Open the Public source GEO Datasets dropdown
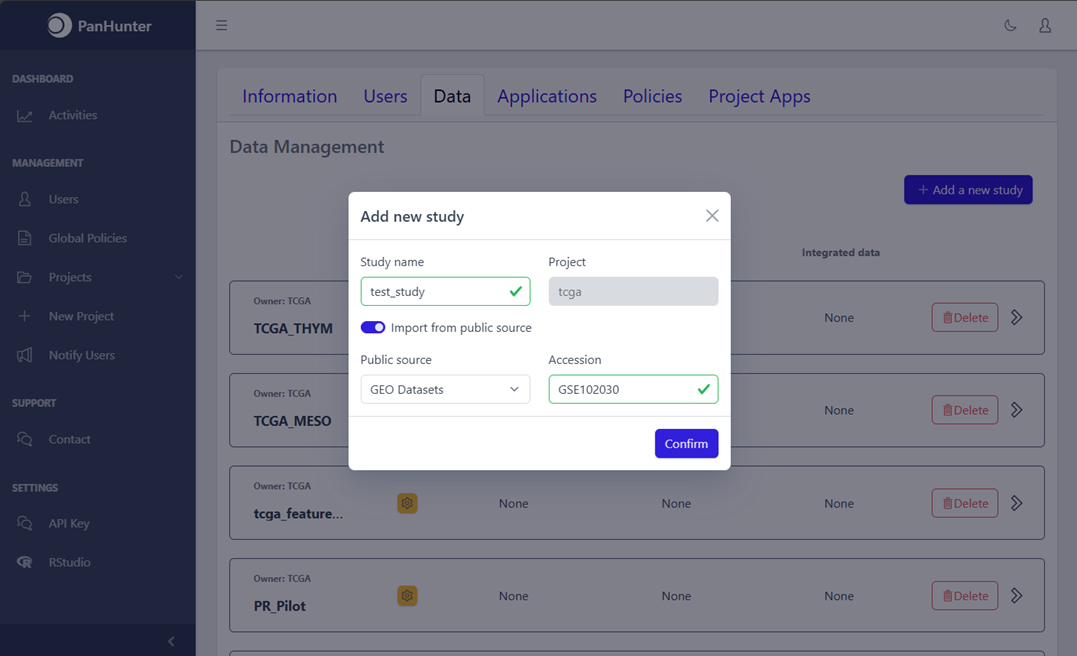The image size is (1077, 656). click(x=445, y=389)
